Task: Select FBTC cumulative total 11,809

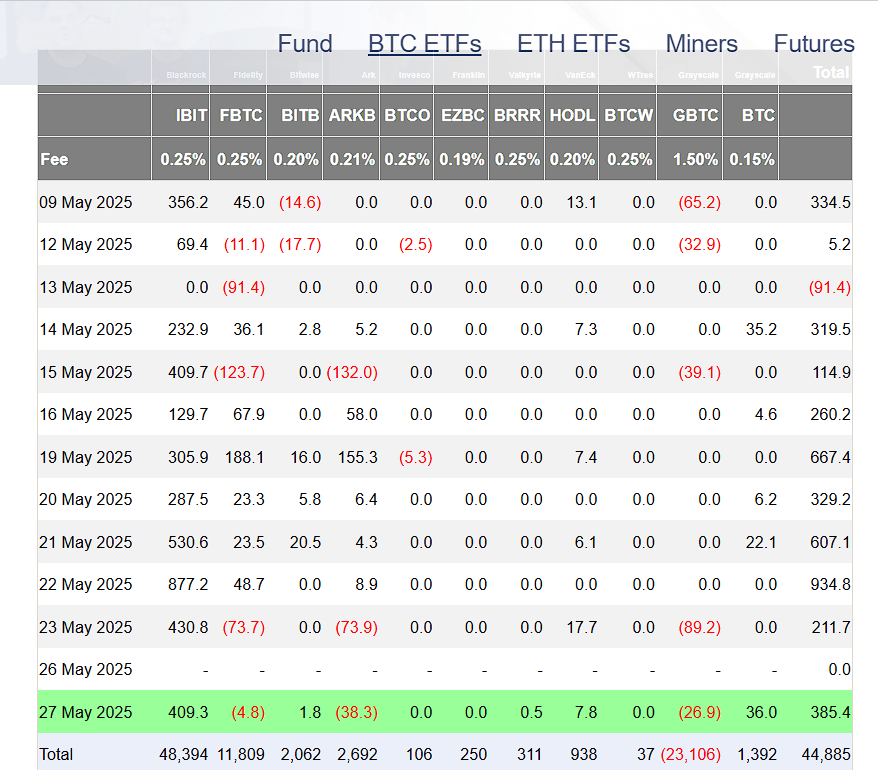Action: 241,755
